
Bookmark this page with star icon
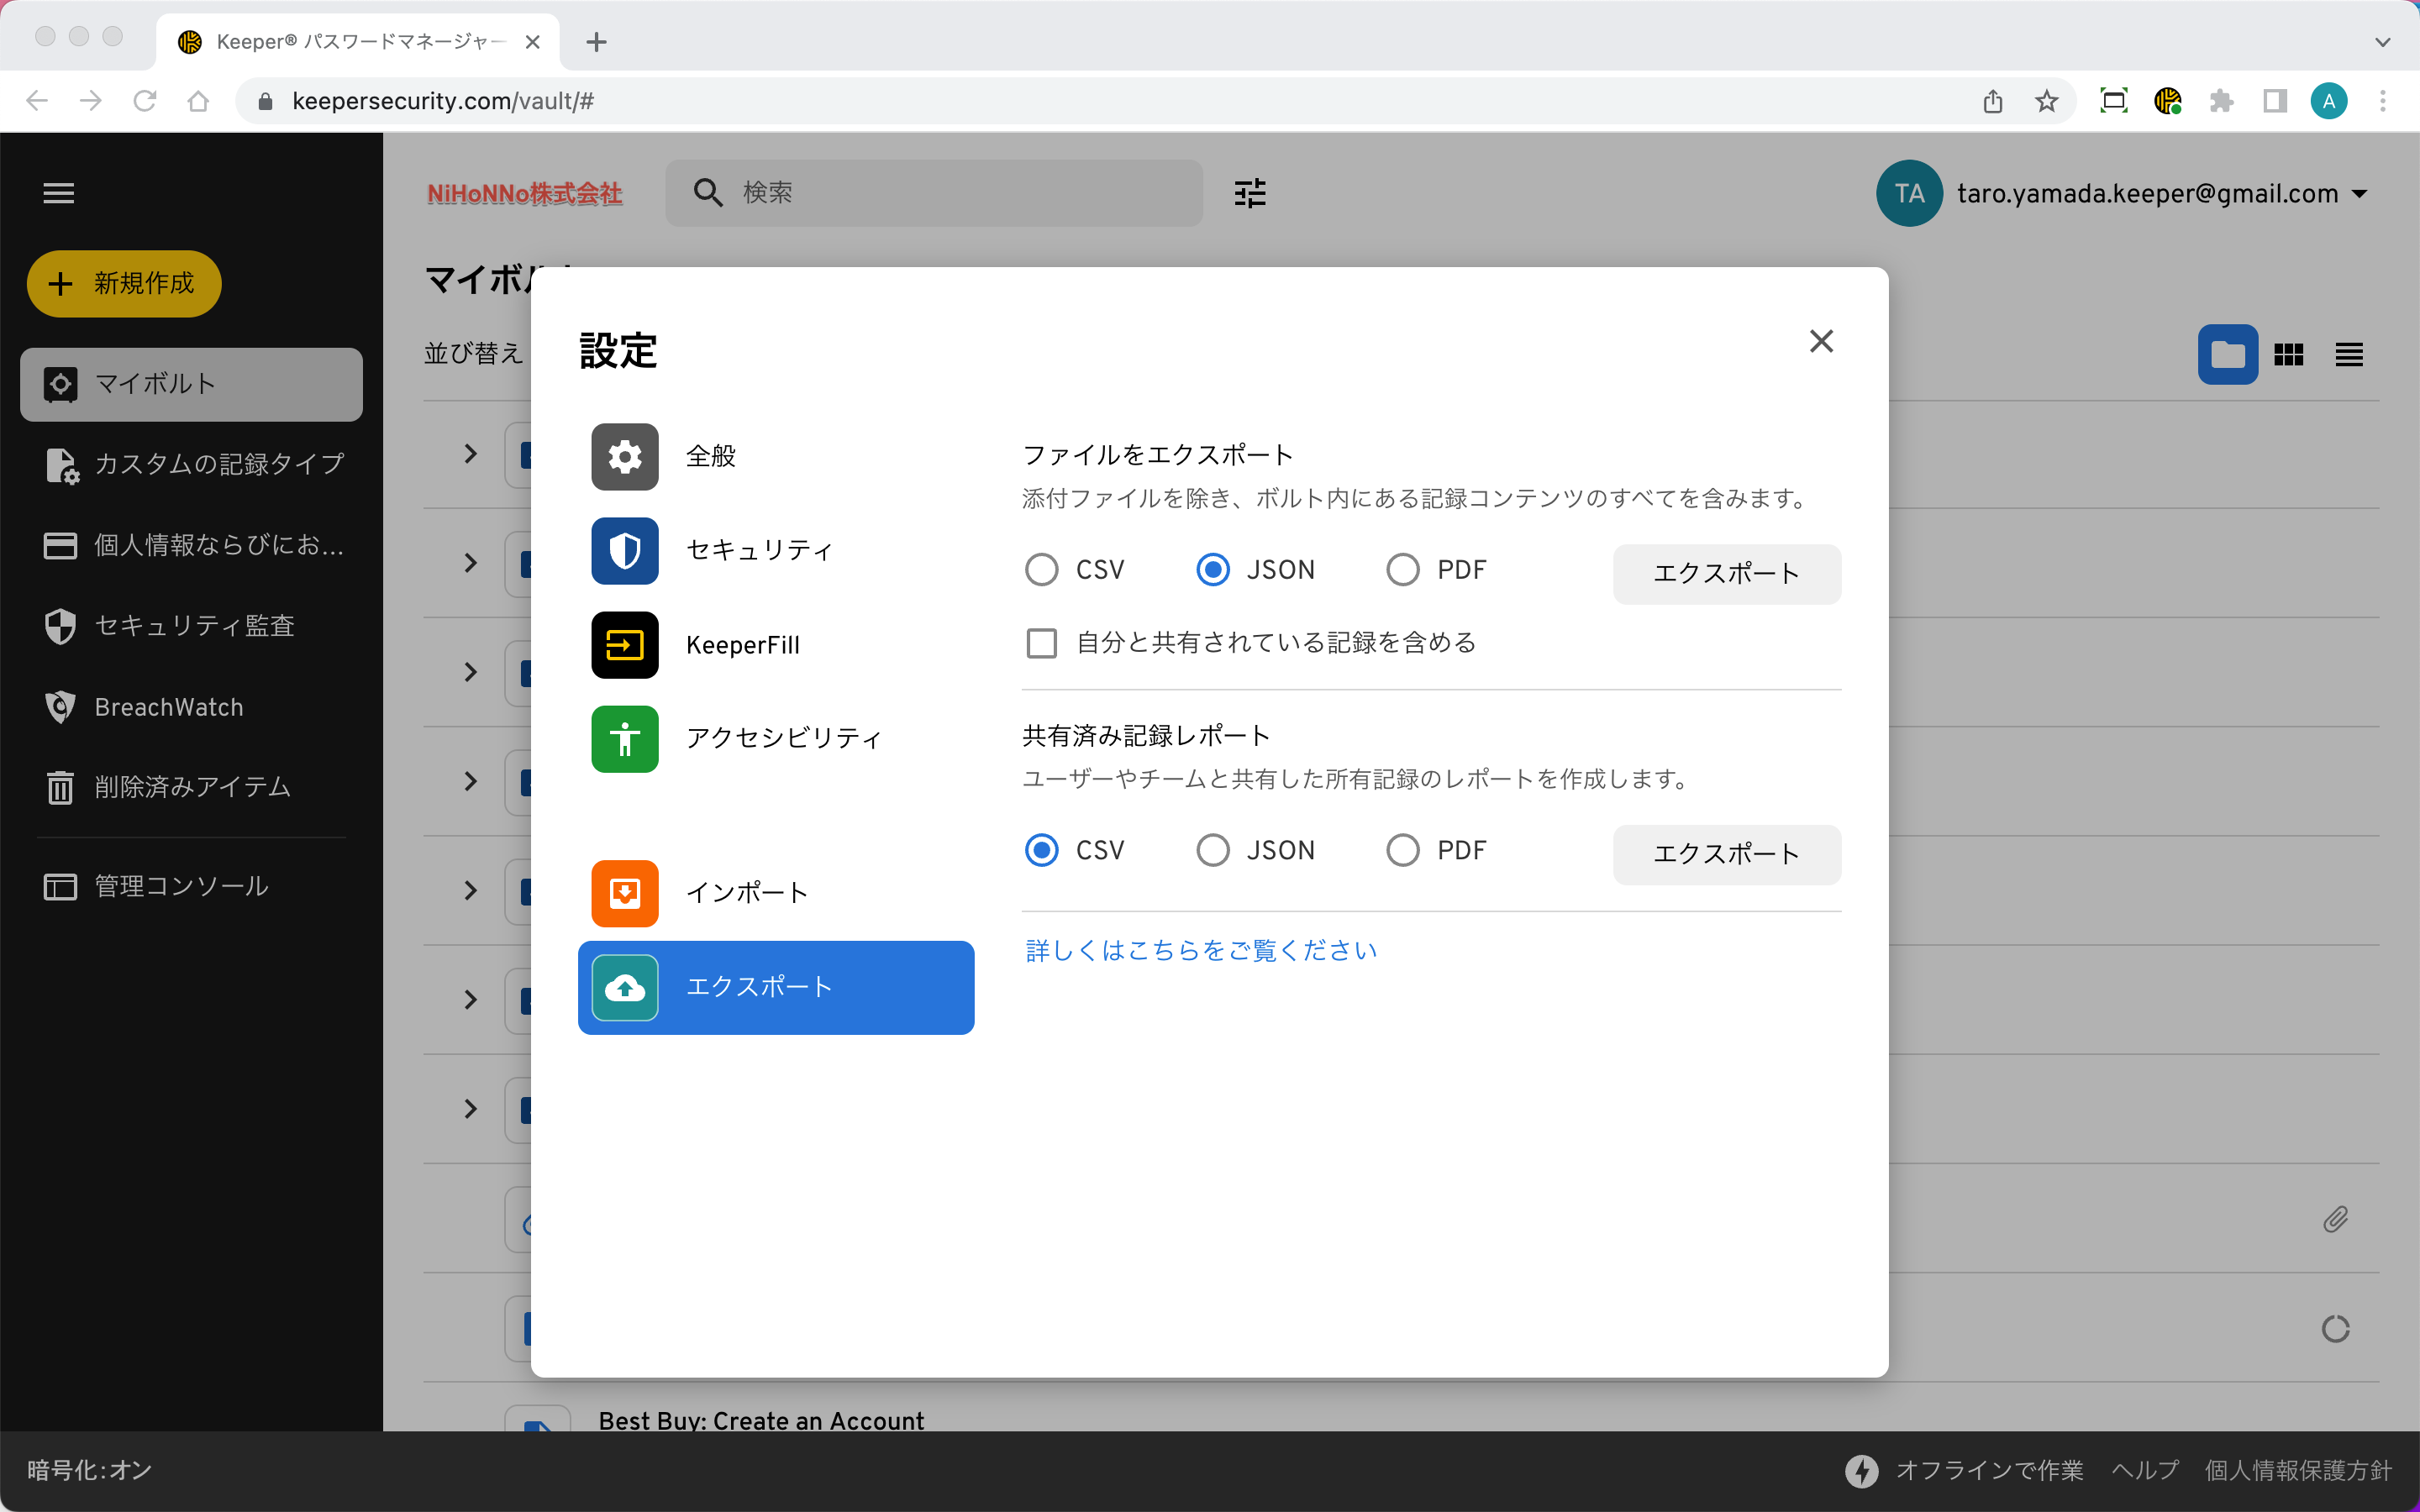(2046, 101)
